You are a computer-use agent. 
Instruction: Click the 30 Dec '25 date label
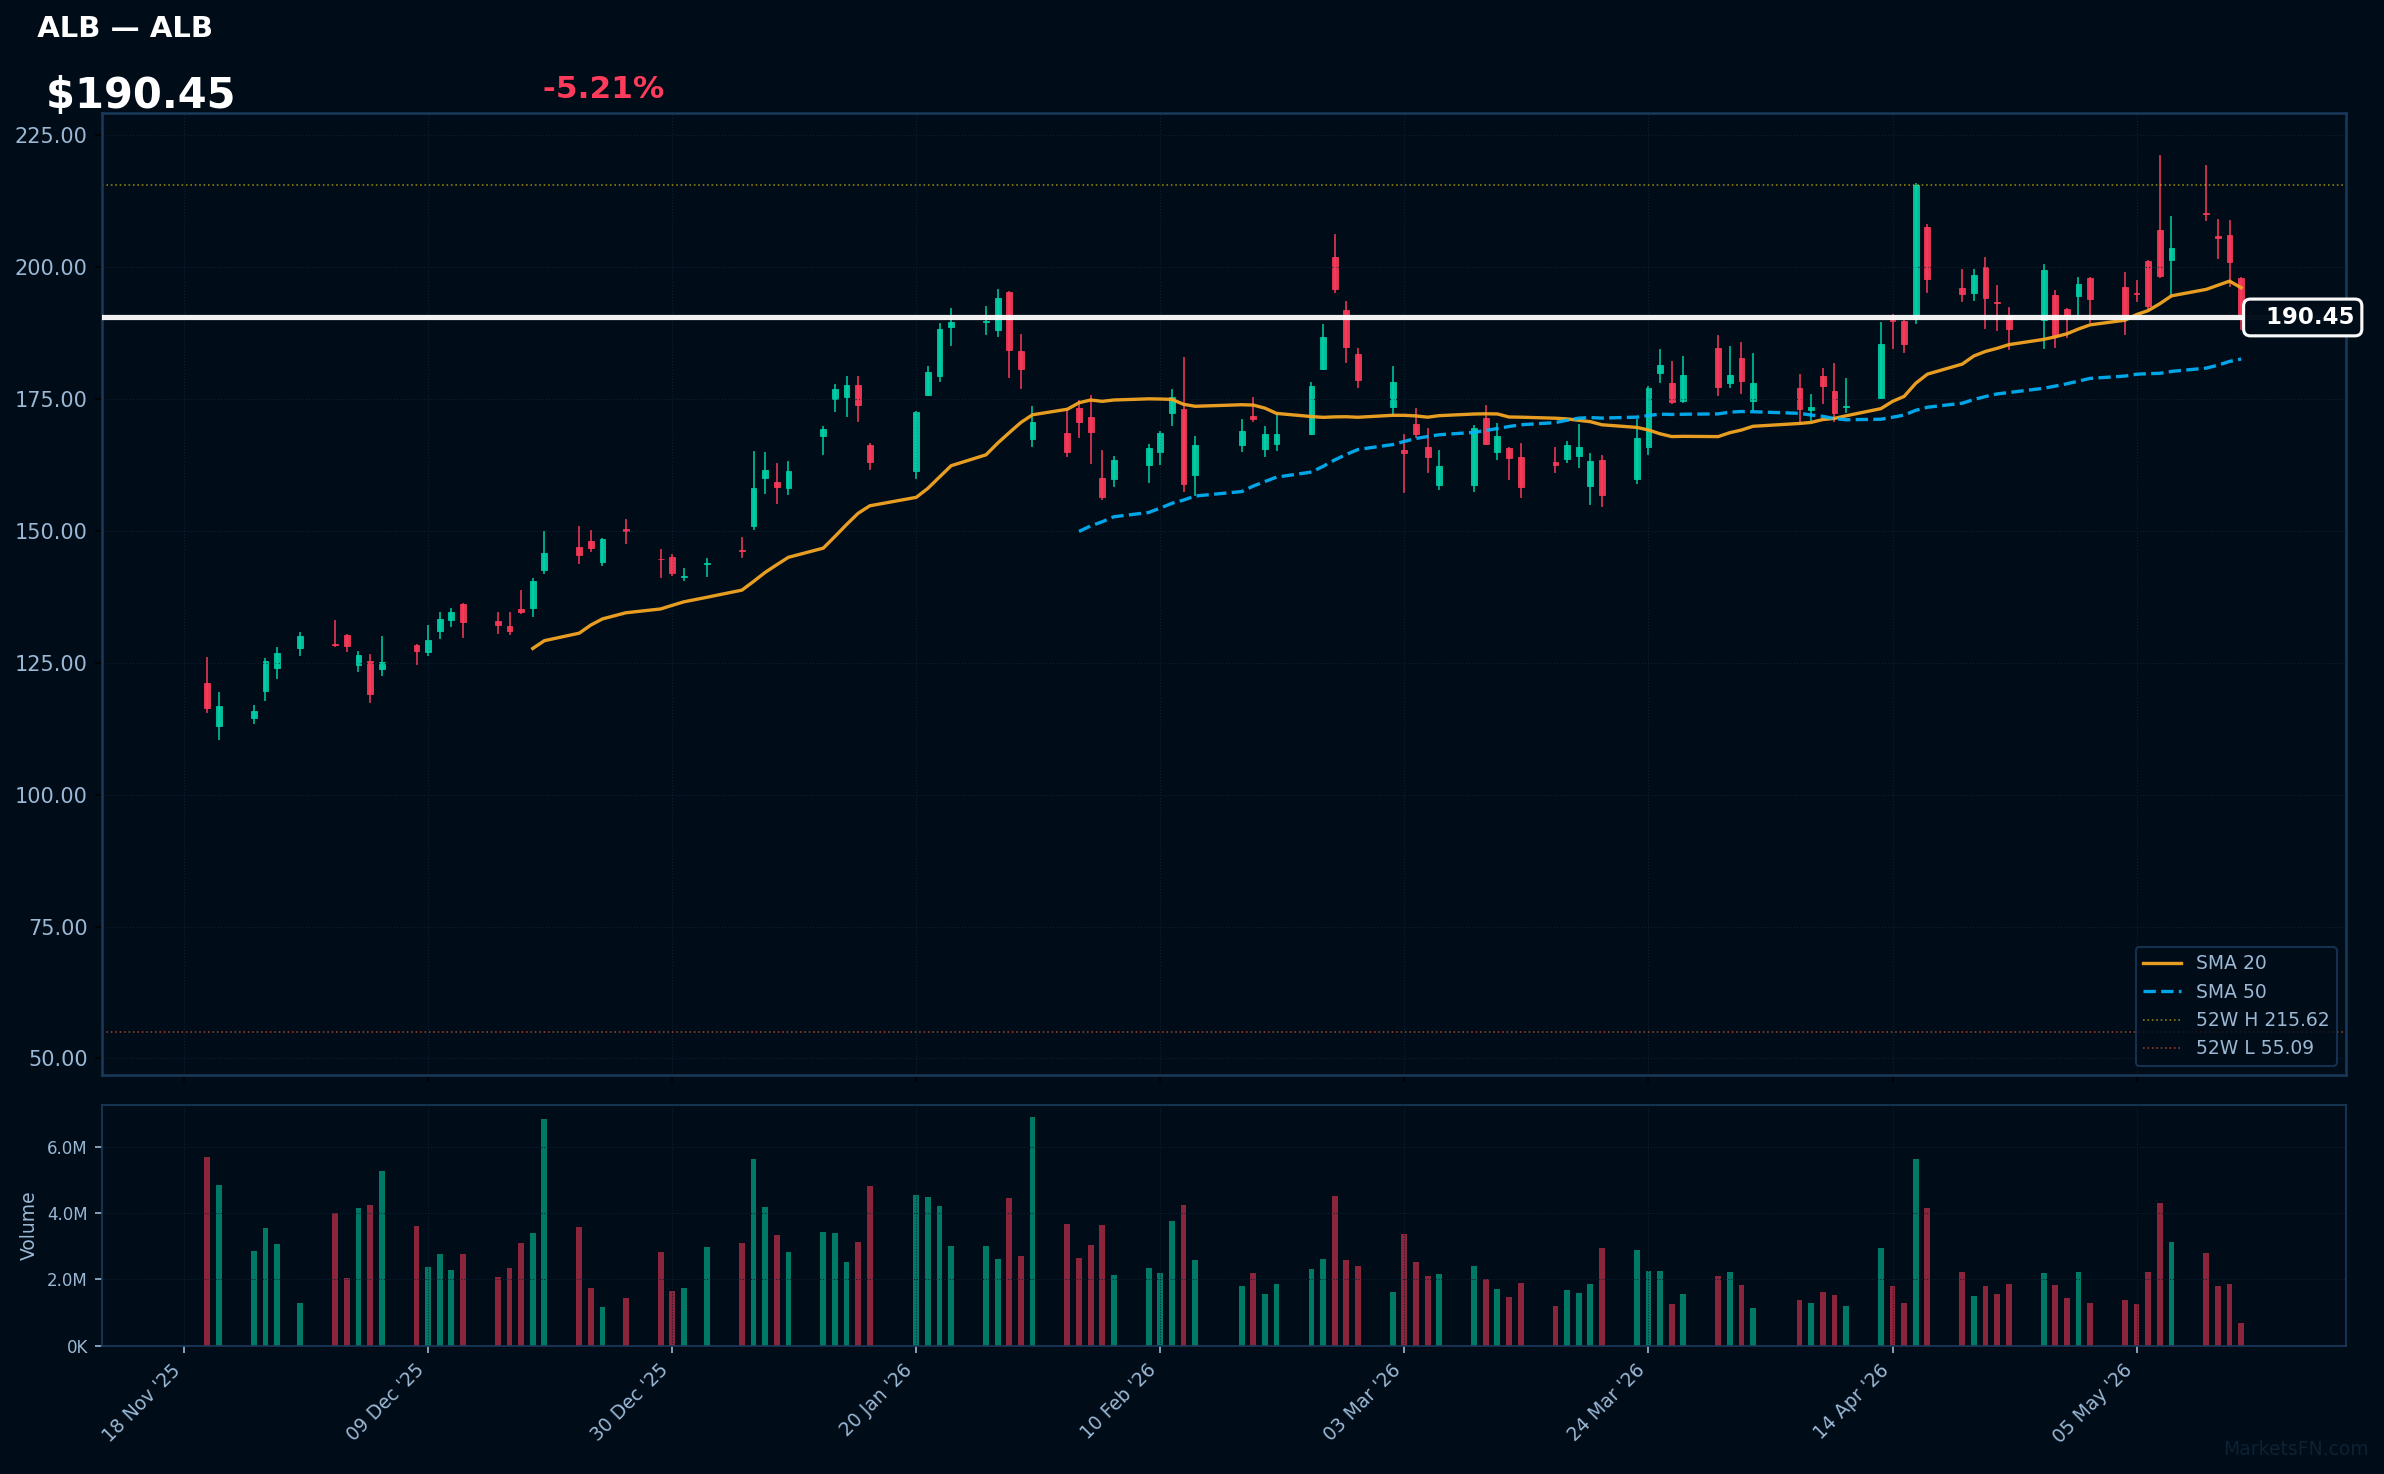click(x=629, y=1402)
